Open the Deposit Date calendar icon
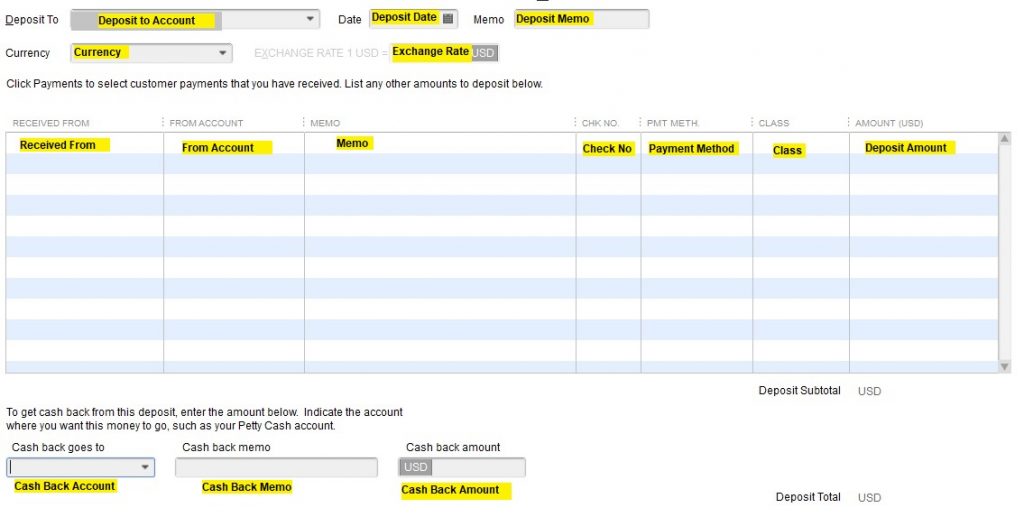The height and width of the screenshot is (517, 1024). [x=447, y=18]
